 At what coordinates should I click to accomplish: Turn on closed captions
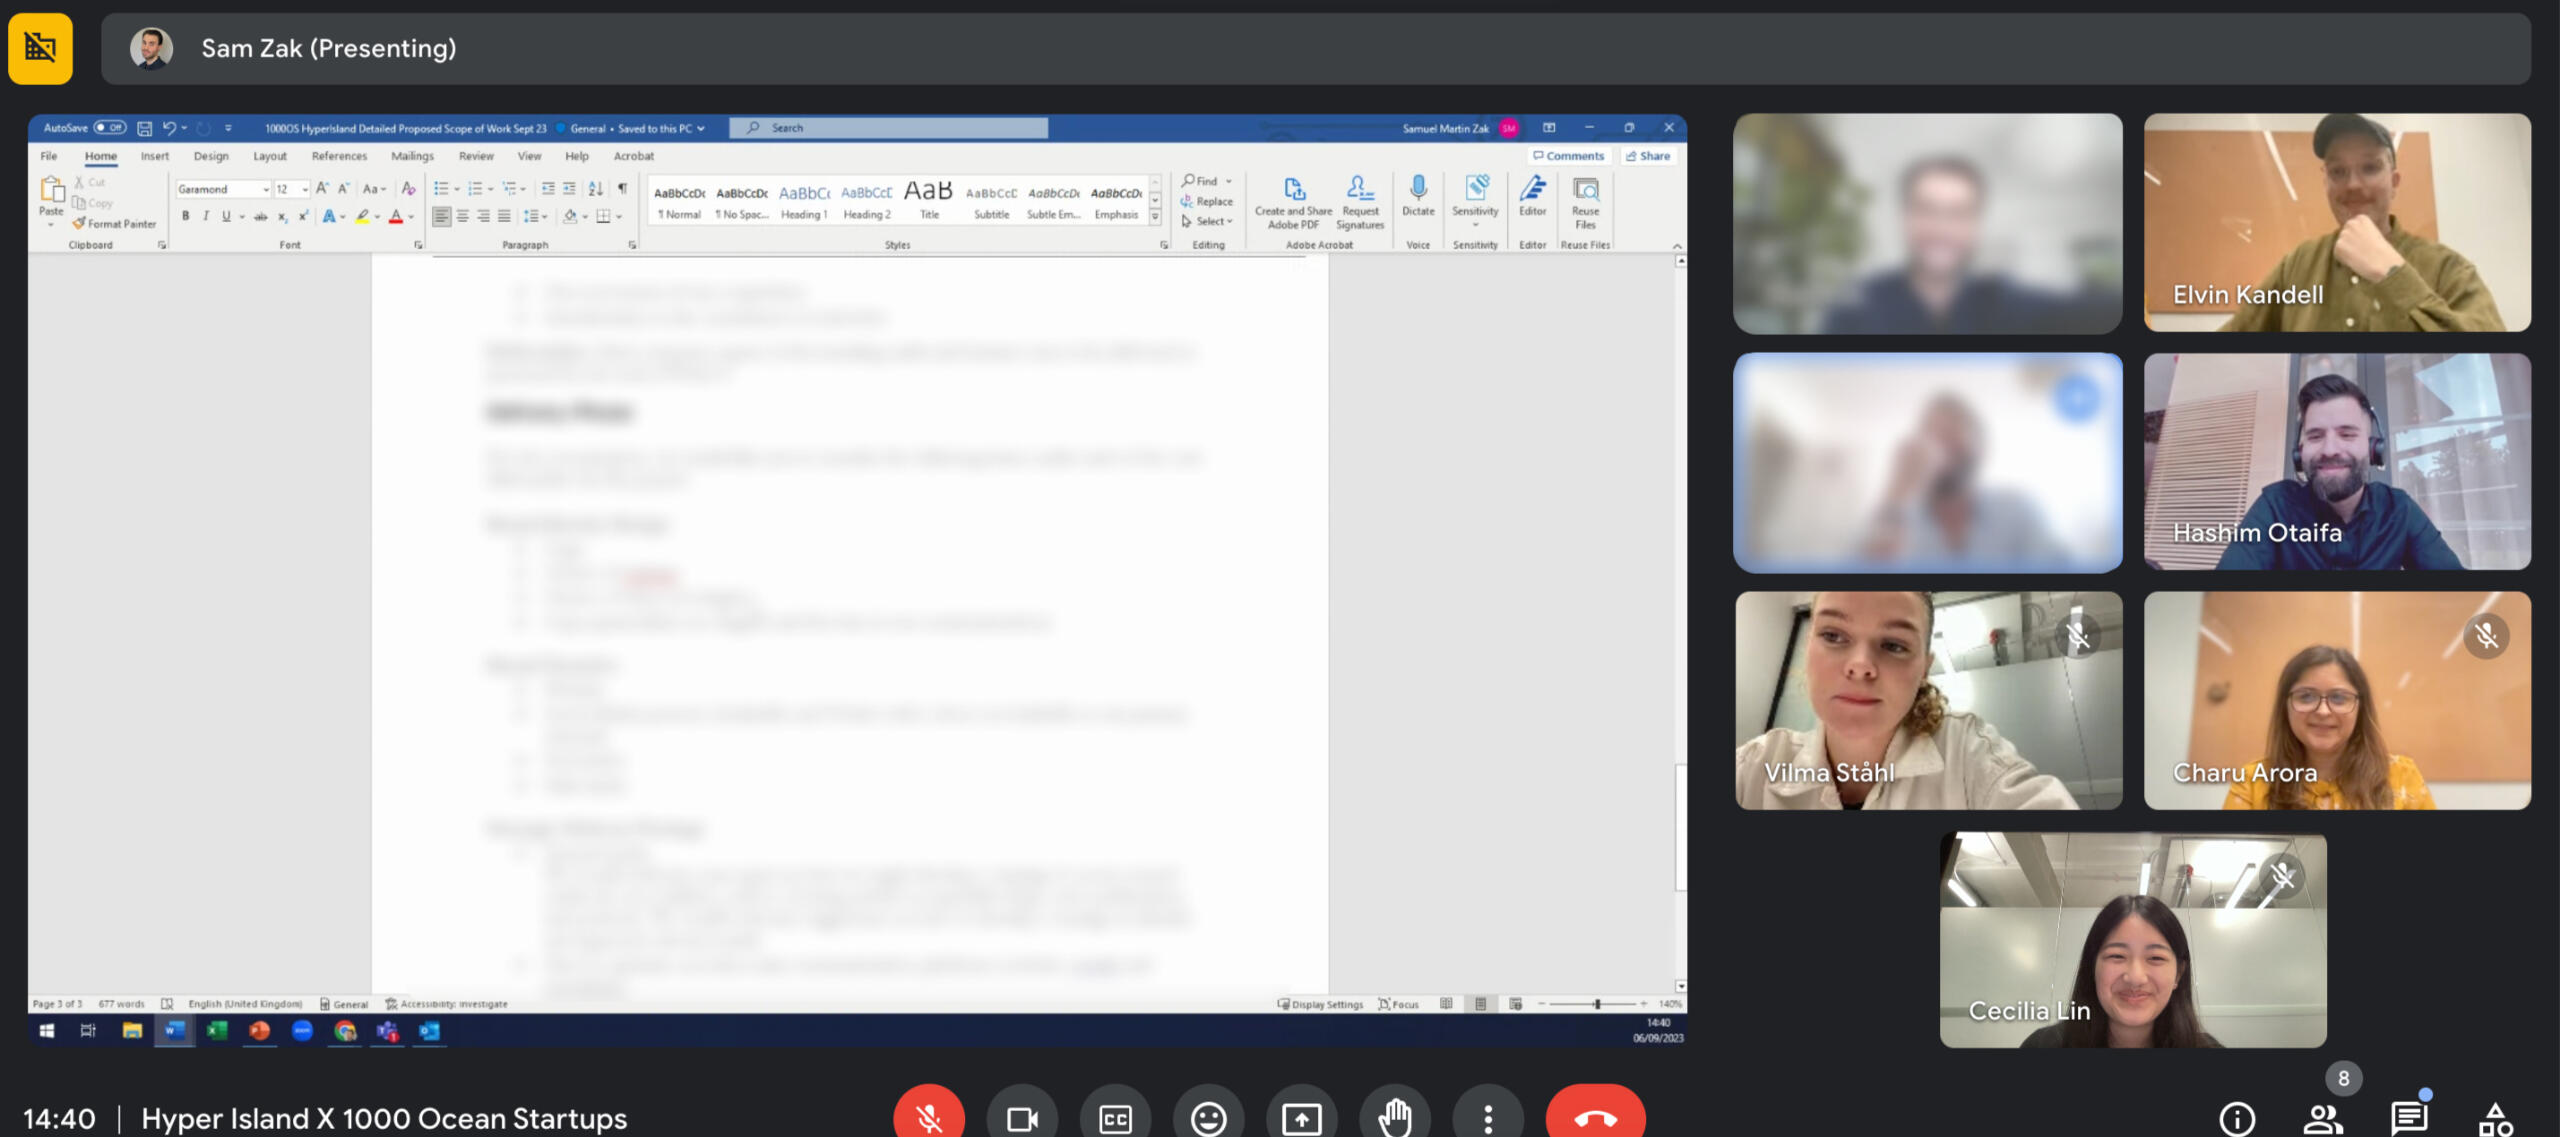[x=1115, y=1118]
